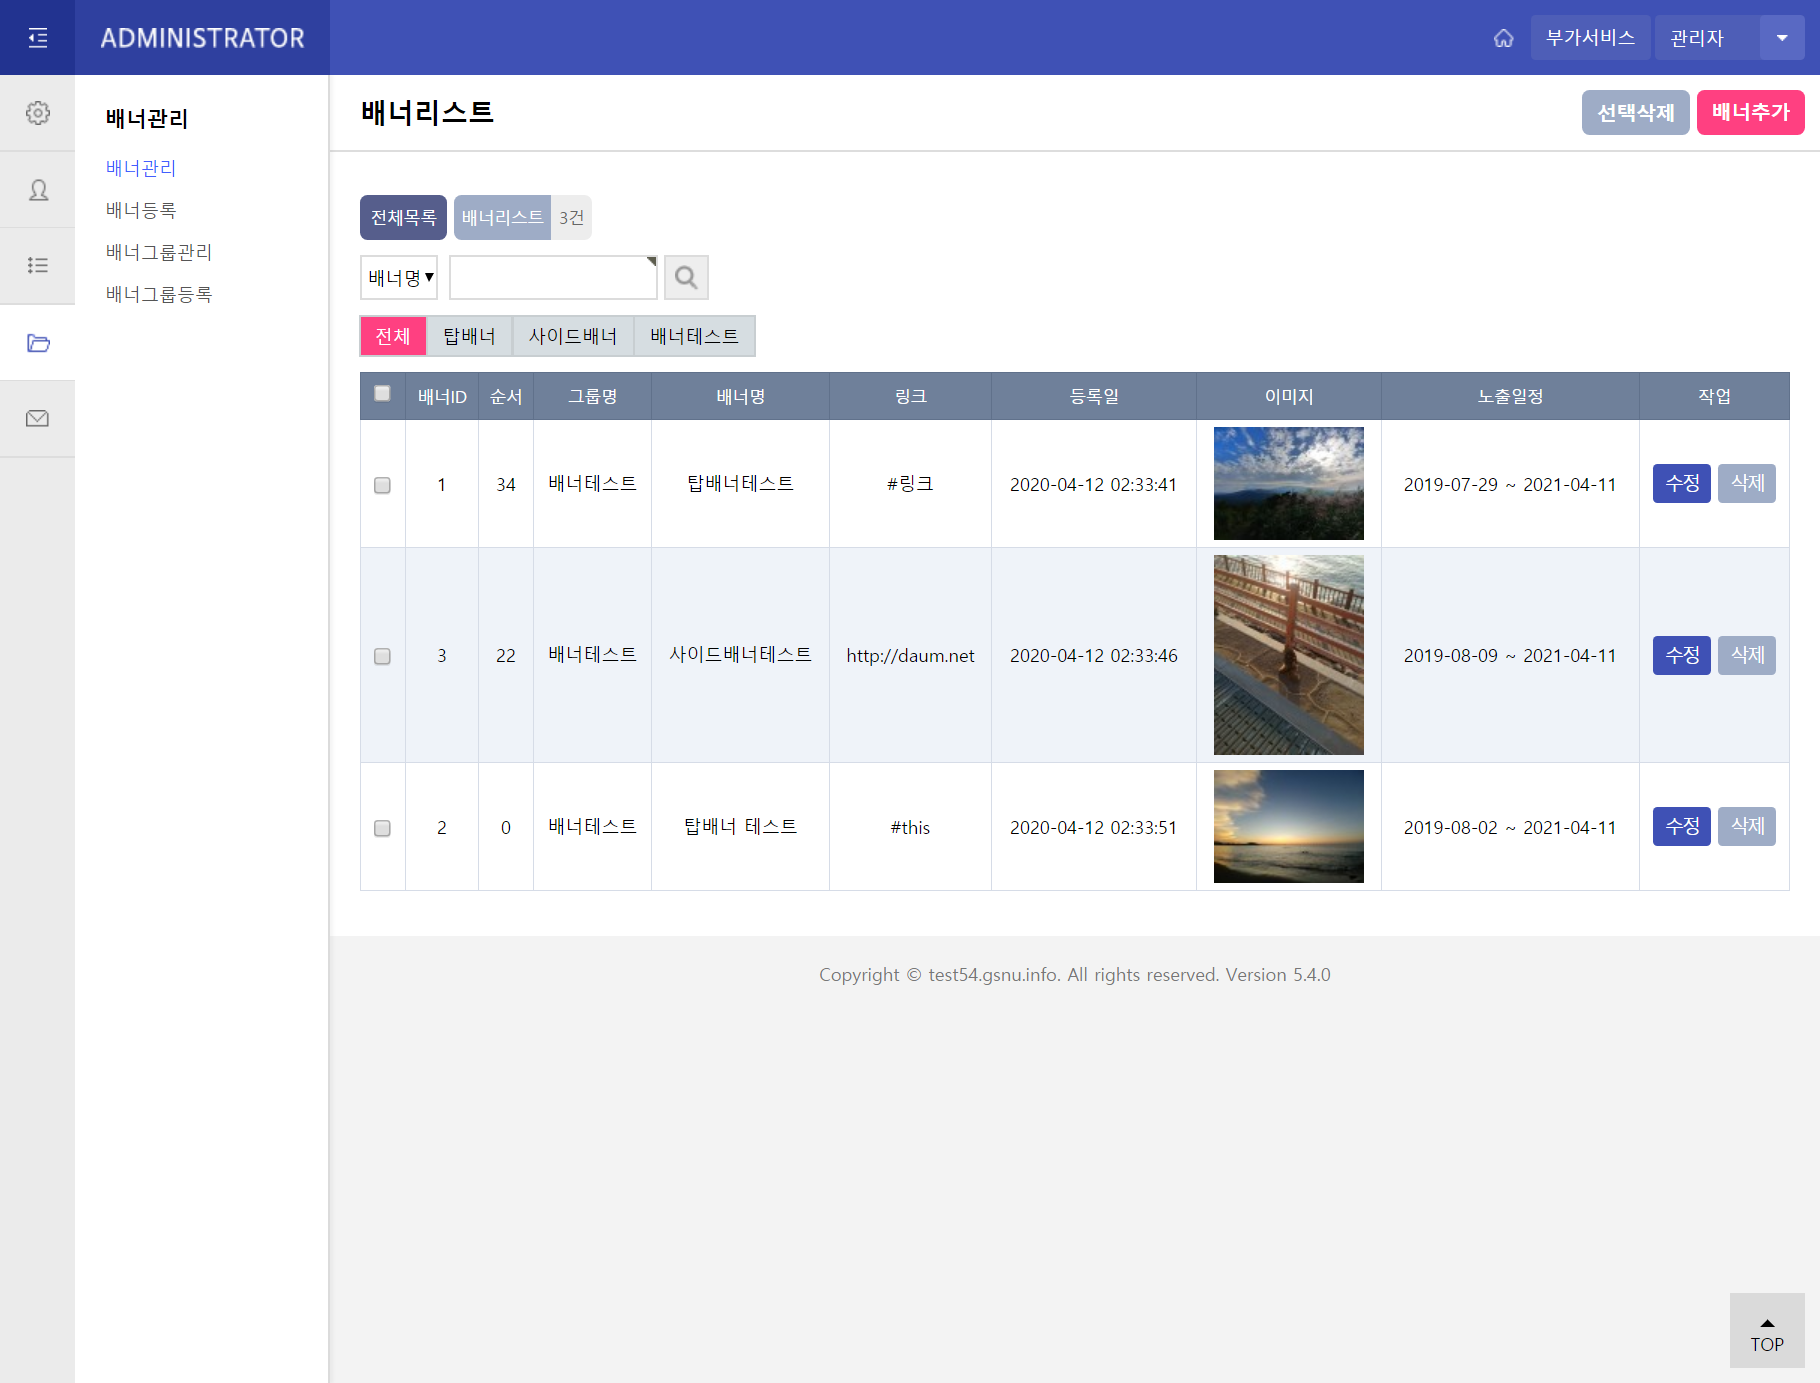Screen dimensions: 1820x1383
Task: Click the magnifier search button
Action: (x=686, y=277)
